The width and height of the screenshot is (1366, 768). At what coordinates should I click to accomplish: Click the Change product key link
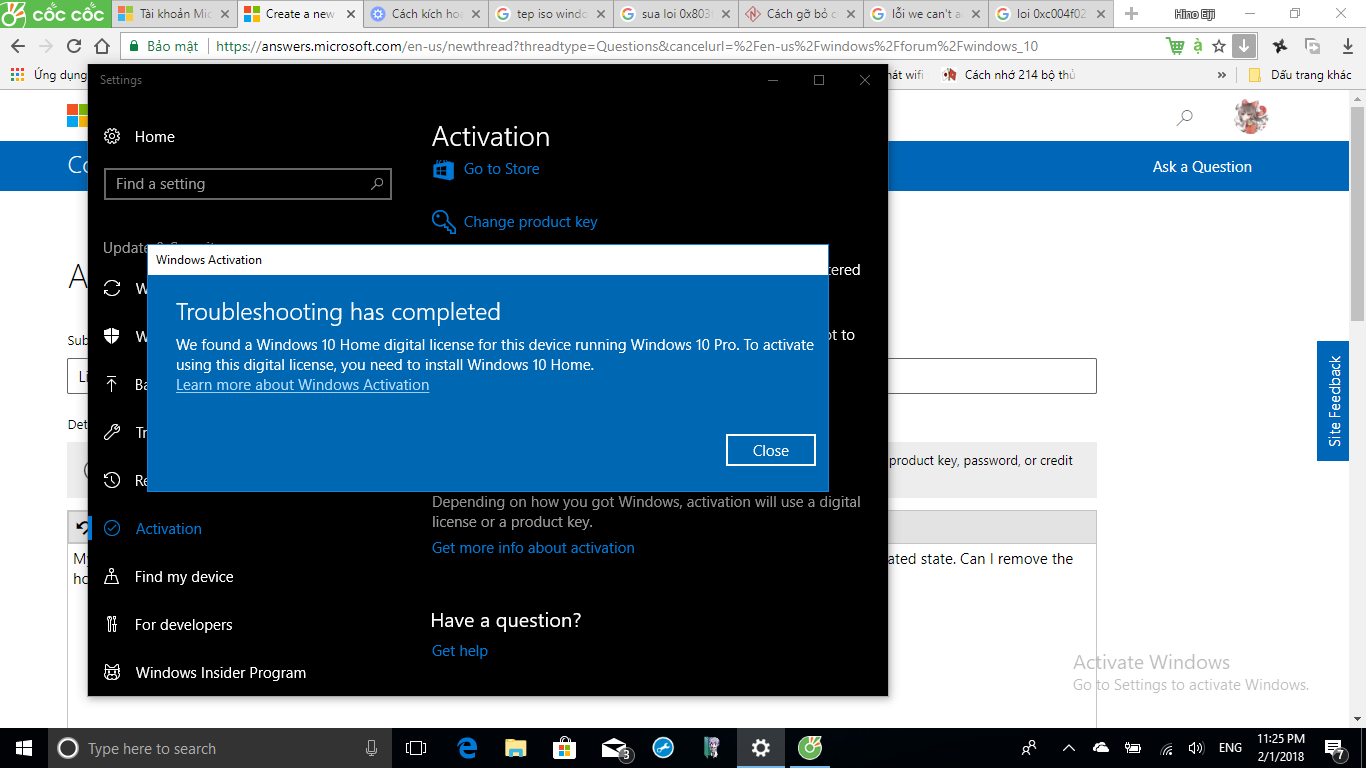coord(530,222)
